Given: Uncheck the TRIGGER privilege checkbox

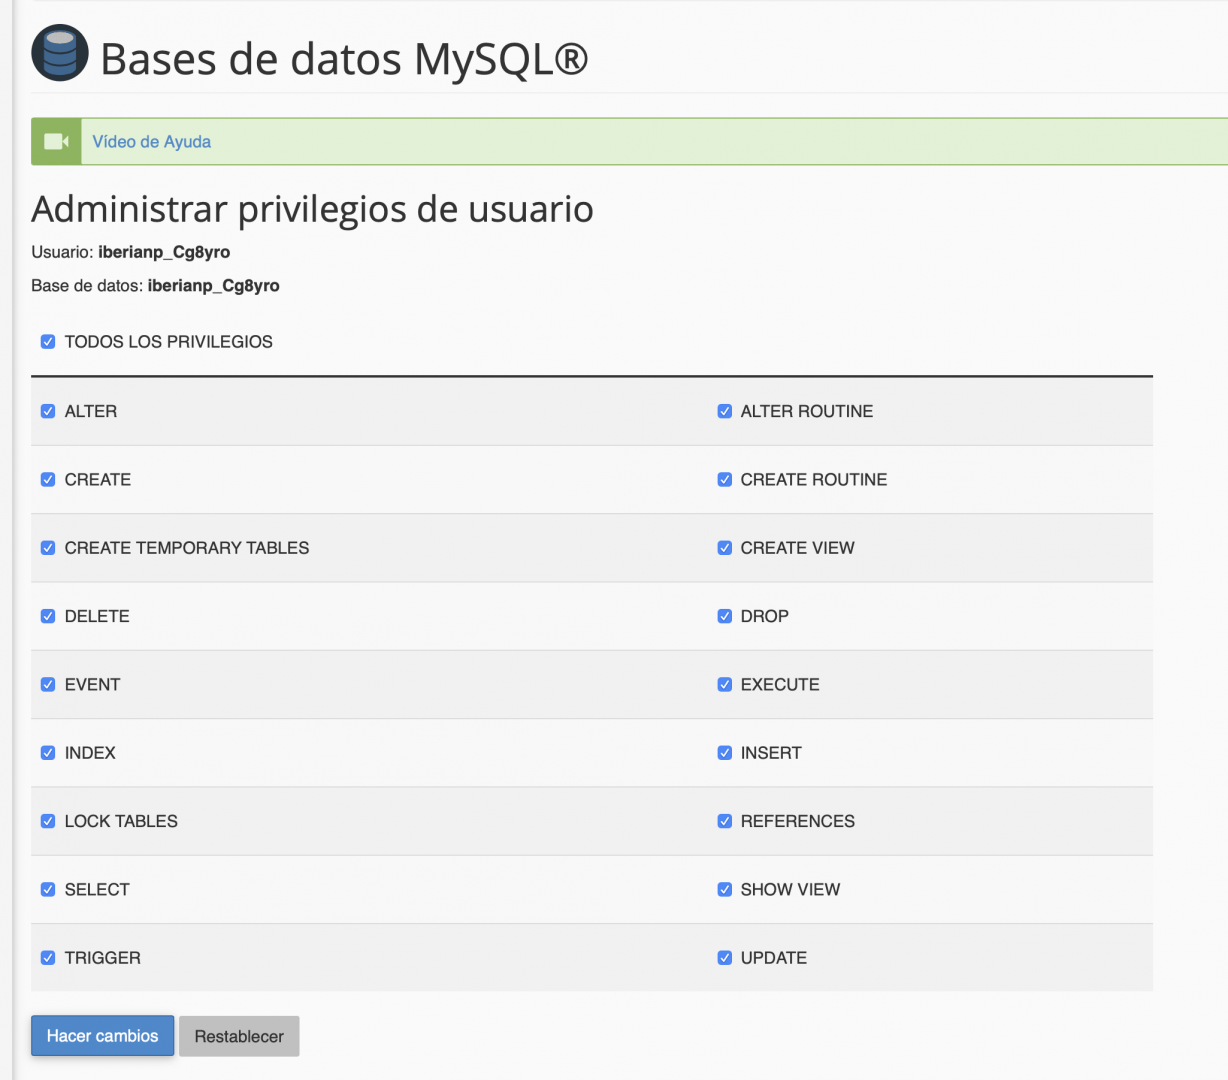Looking at the screenshot, I should (48, 958).
